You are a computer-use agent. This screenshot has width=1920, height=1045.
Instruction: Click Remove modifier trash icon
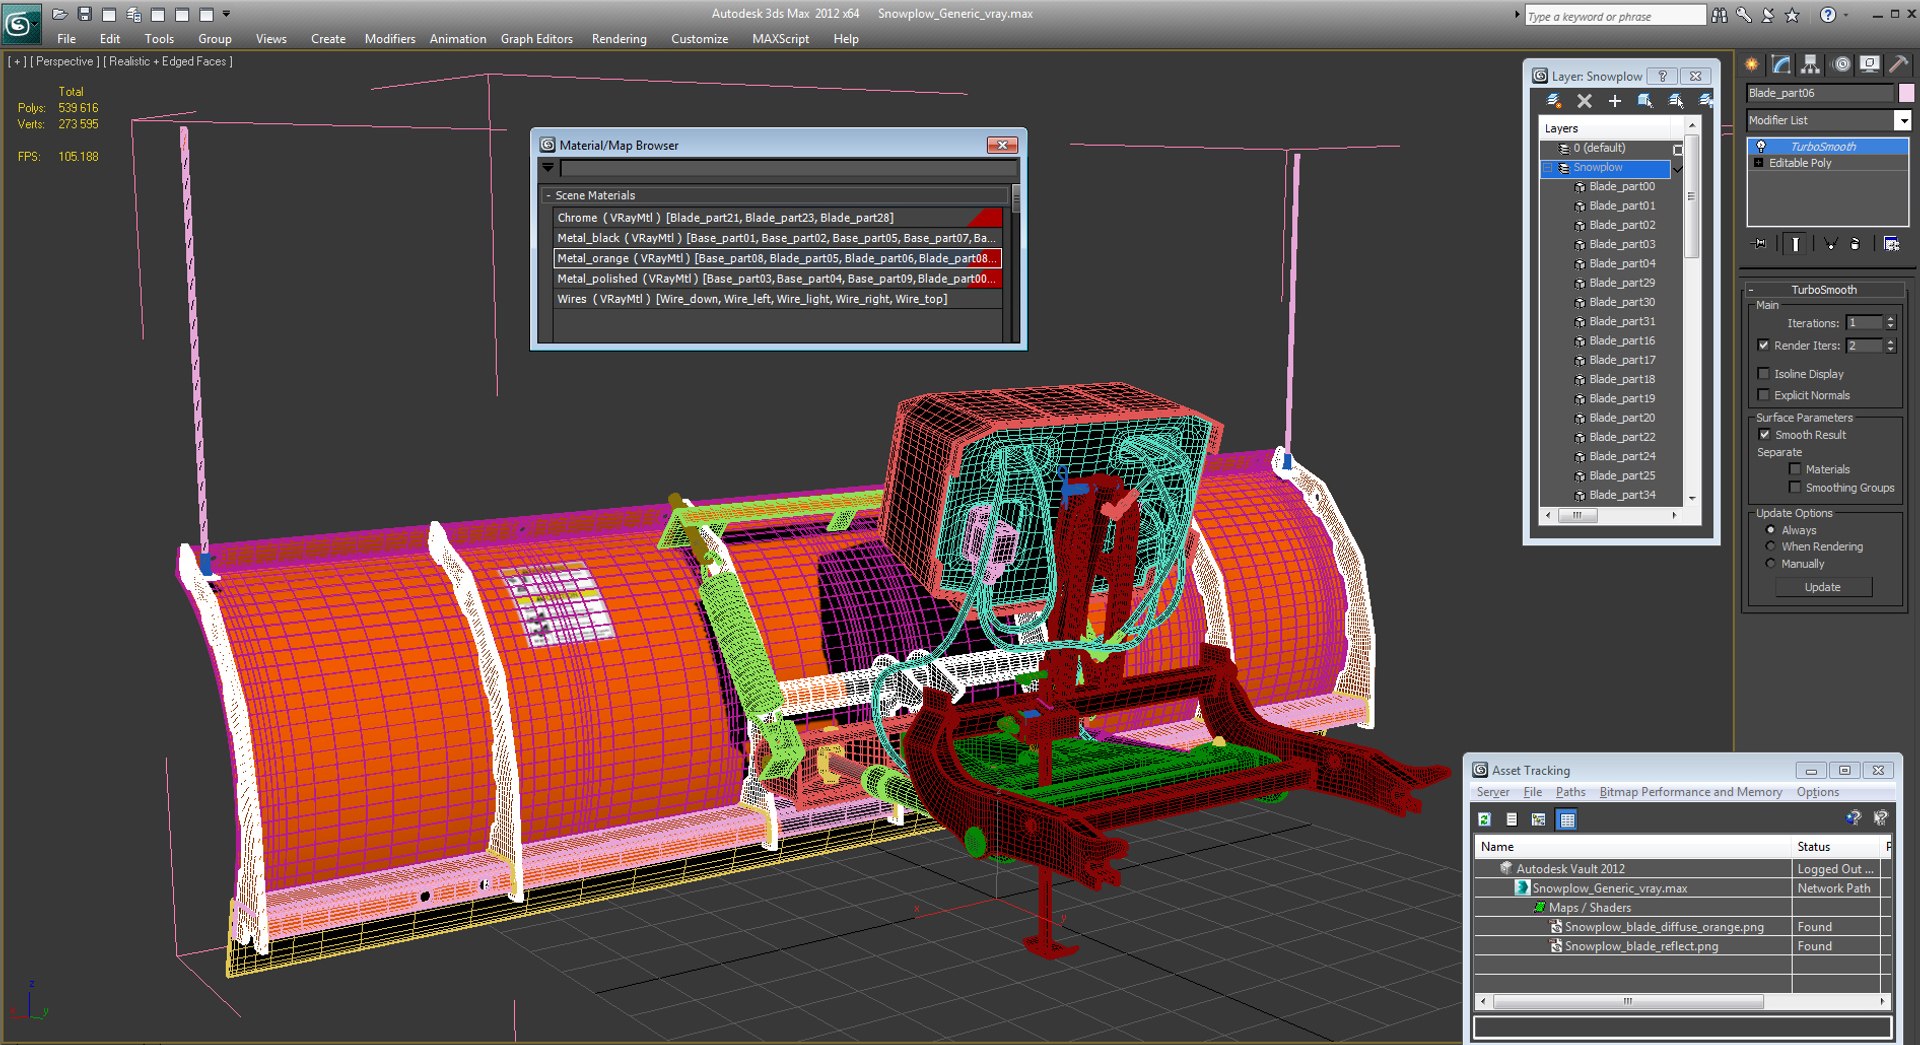(1856, 244)
